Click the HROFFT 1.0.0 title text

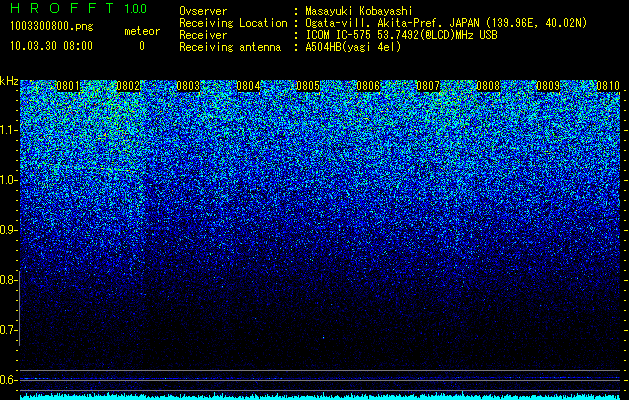tap(79, 8)
